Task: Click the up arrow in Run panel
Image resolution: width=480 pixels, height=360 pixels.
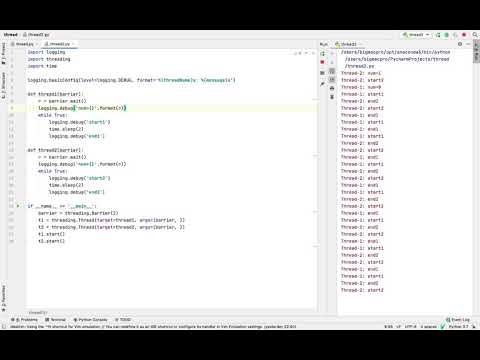Action: pos(332,53)
